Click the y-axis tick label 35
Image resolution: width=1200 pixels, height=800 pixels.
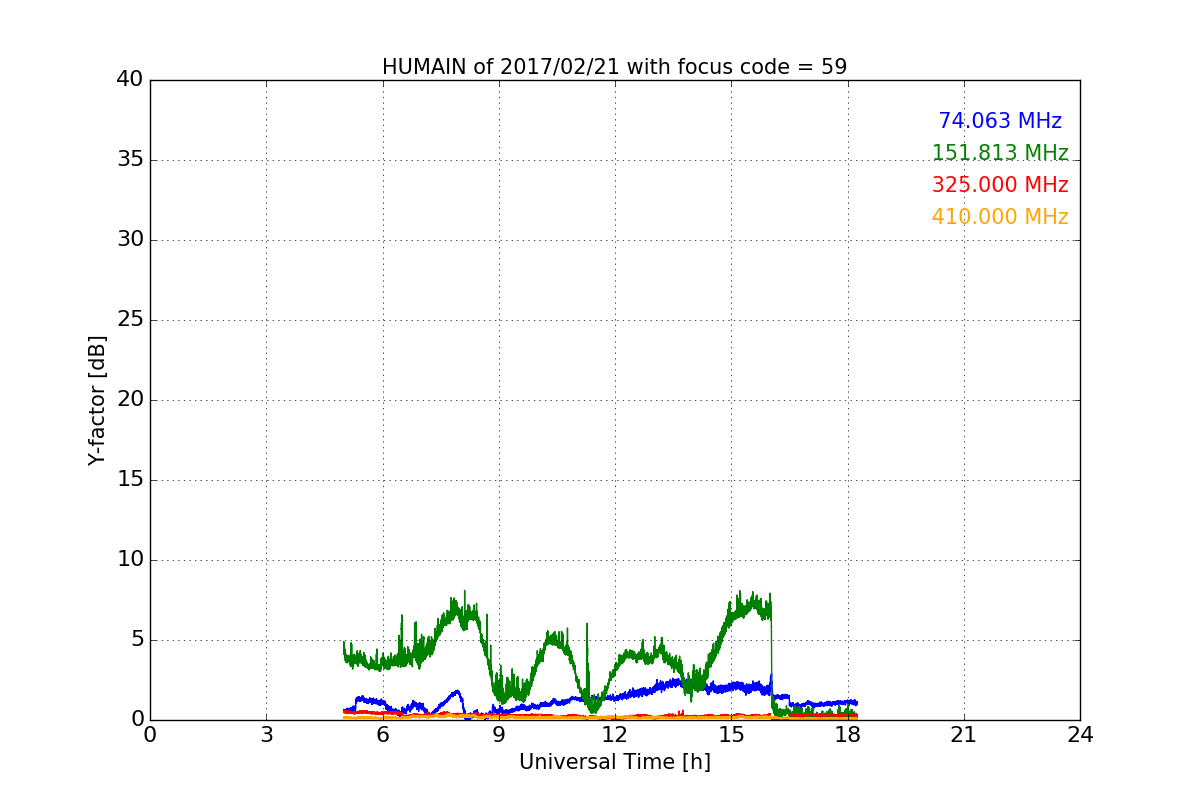tap(130, 160)
